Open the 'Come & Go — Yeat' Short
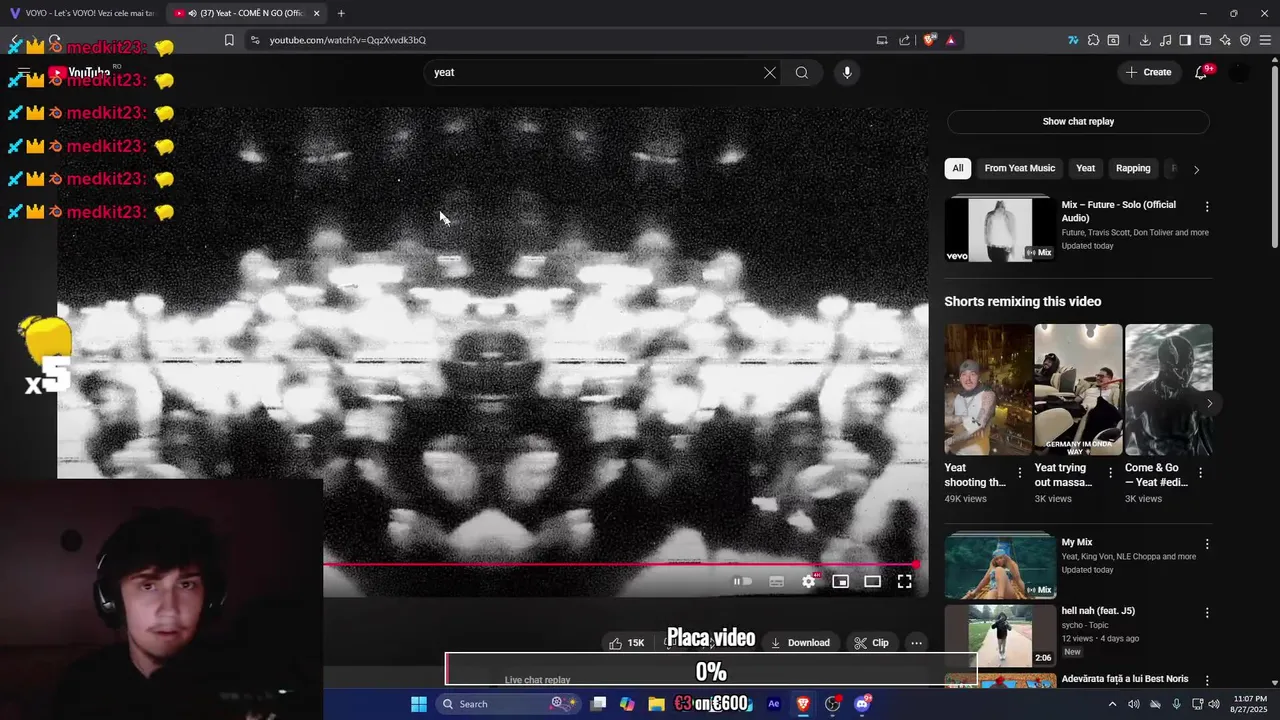This screenshot has height=720, width=1280. click(1168, 389)
